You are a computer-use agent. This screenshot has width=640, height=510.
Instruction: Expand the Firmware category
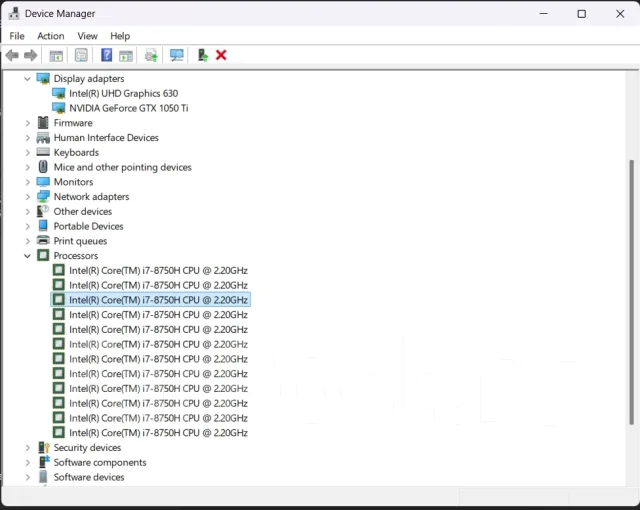27,123
